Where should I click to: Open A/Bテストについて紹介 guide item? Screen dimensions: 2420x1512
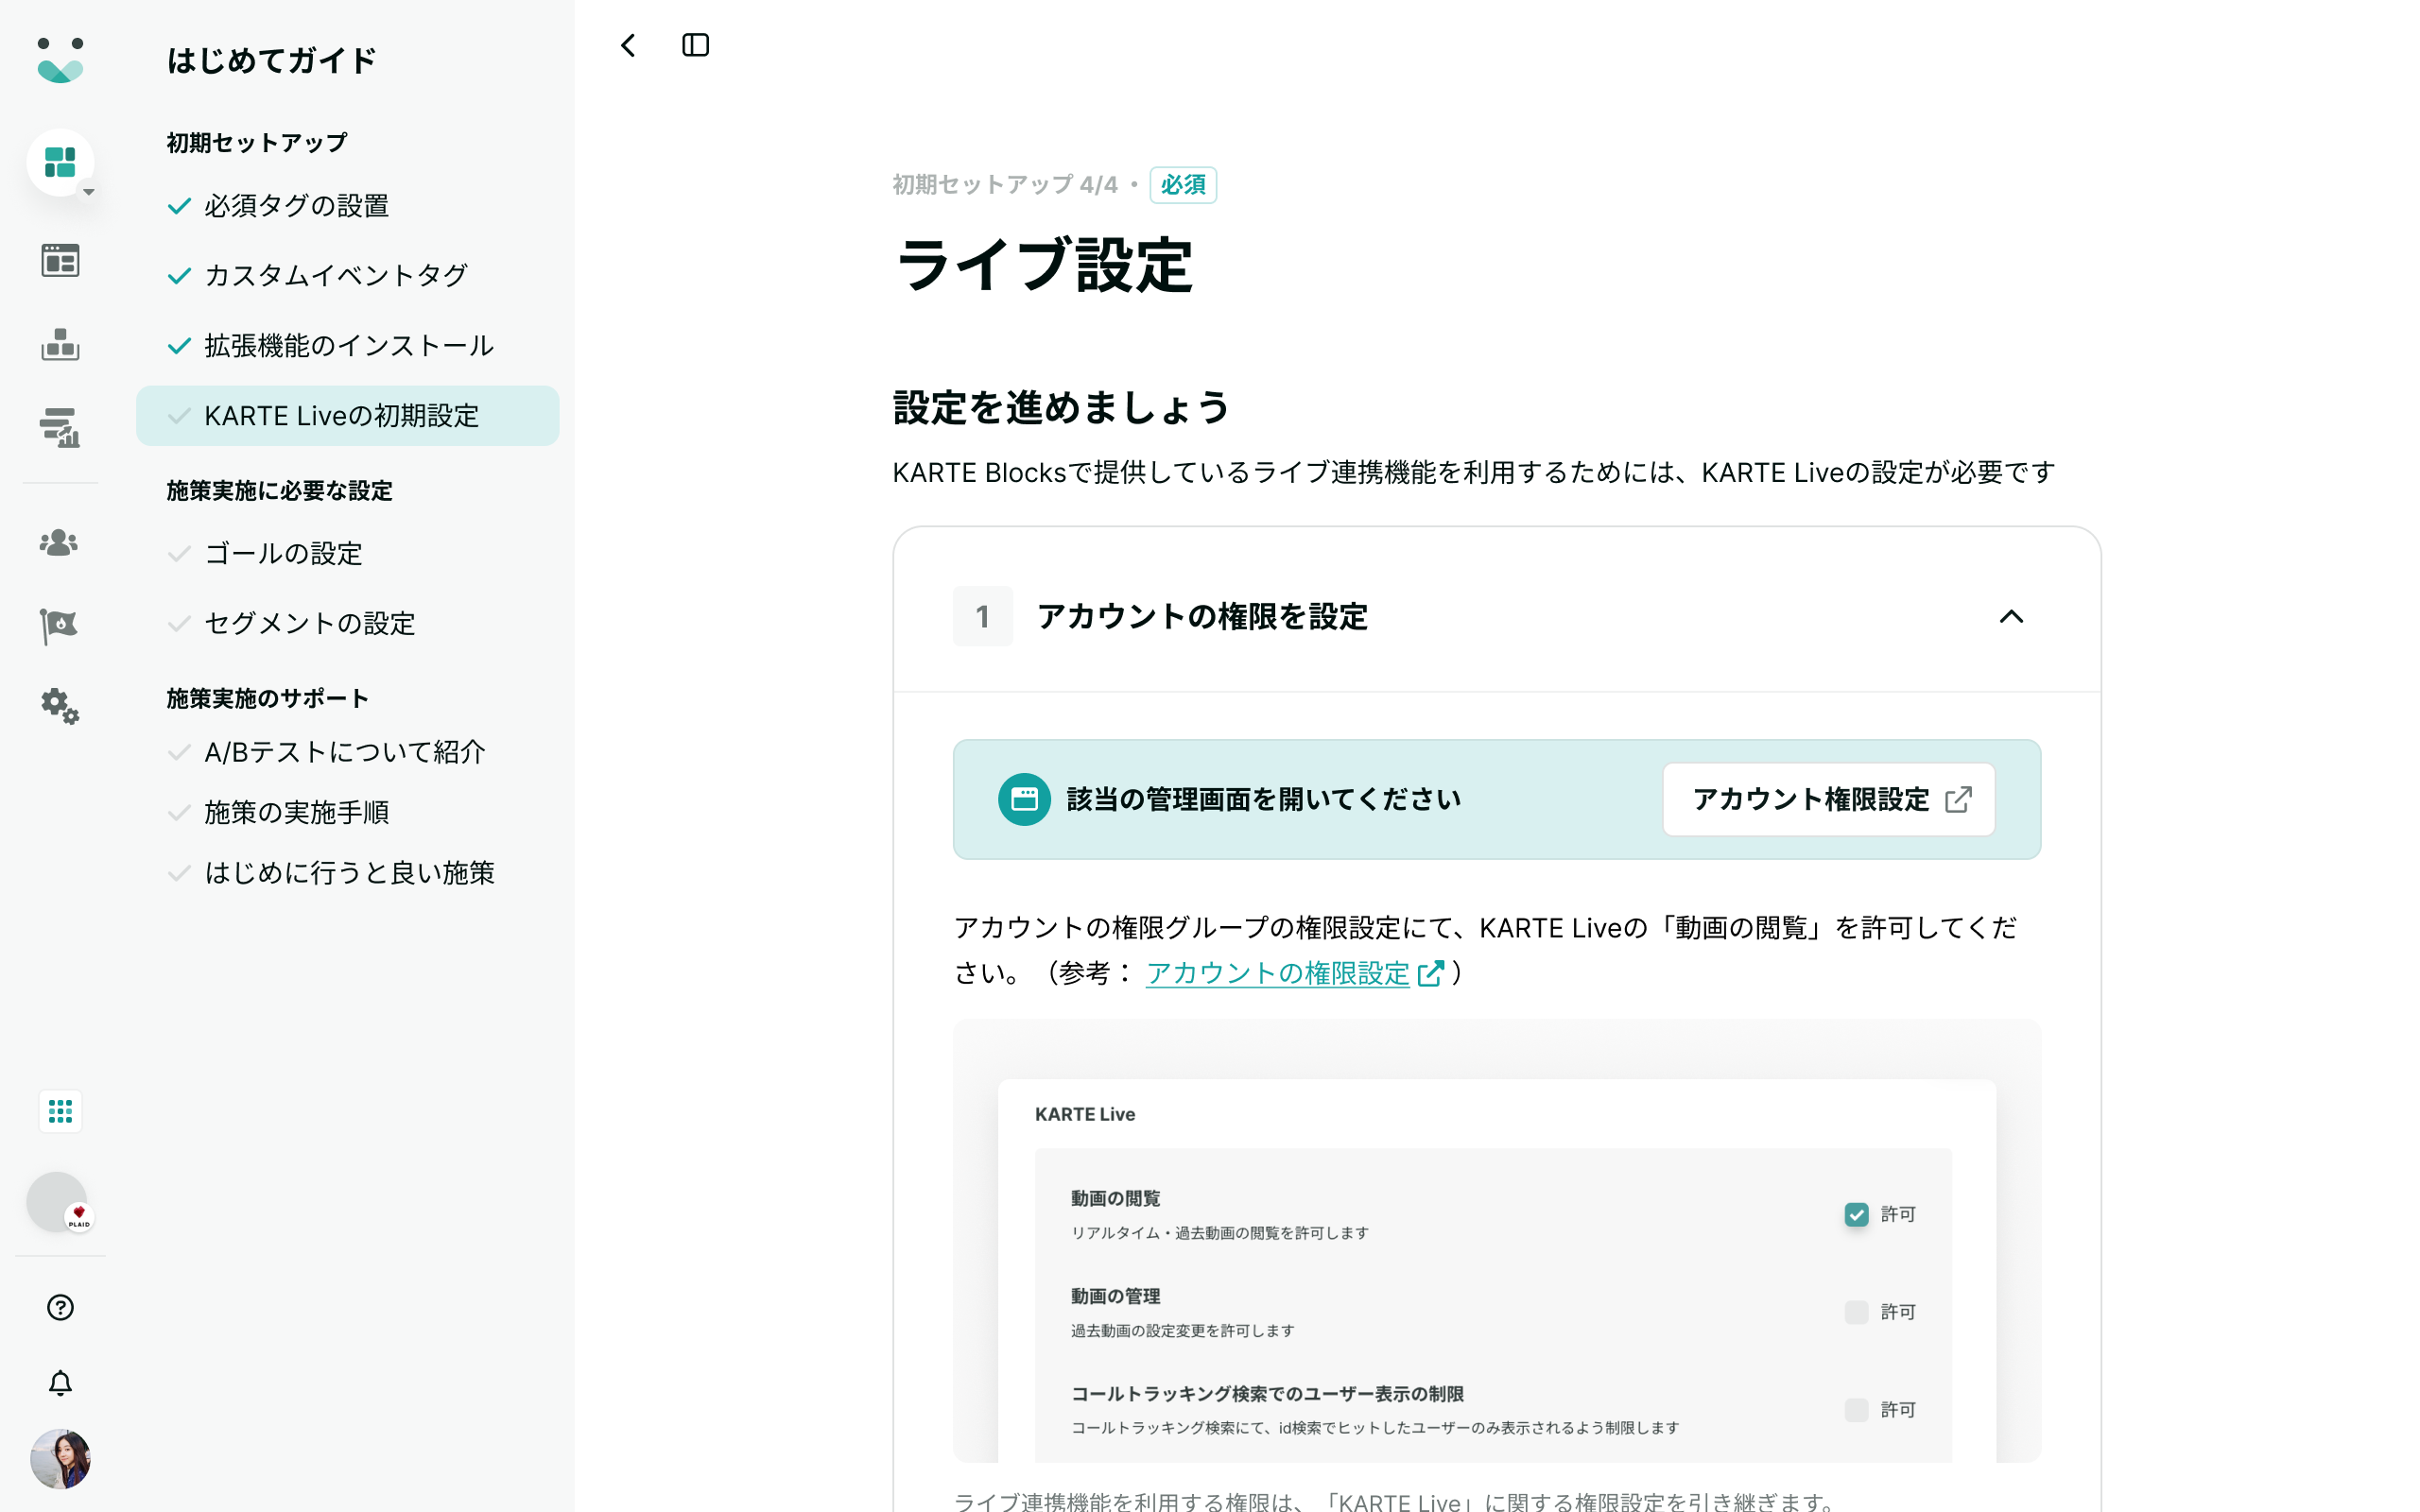click(347, 752)
